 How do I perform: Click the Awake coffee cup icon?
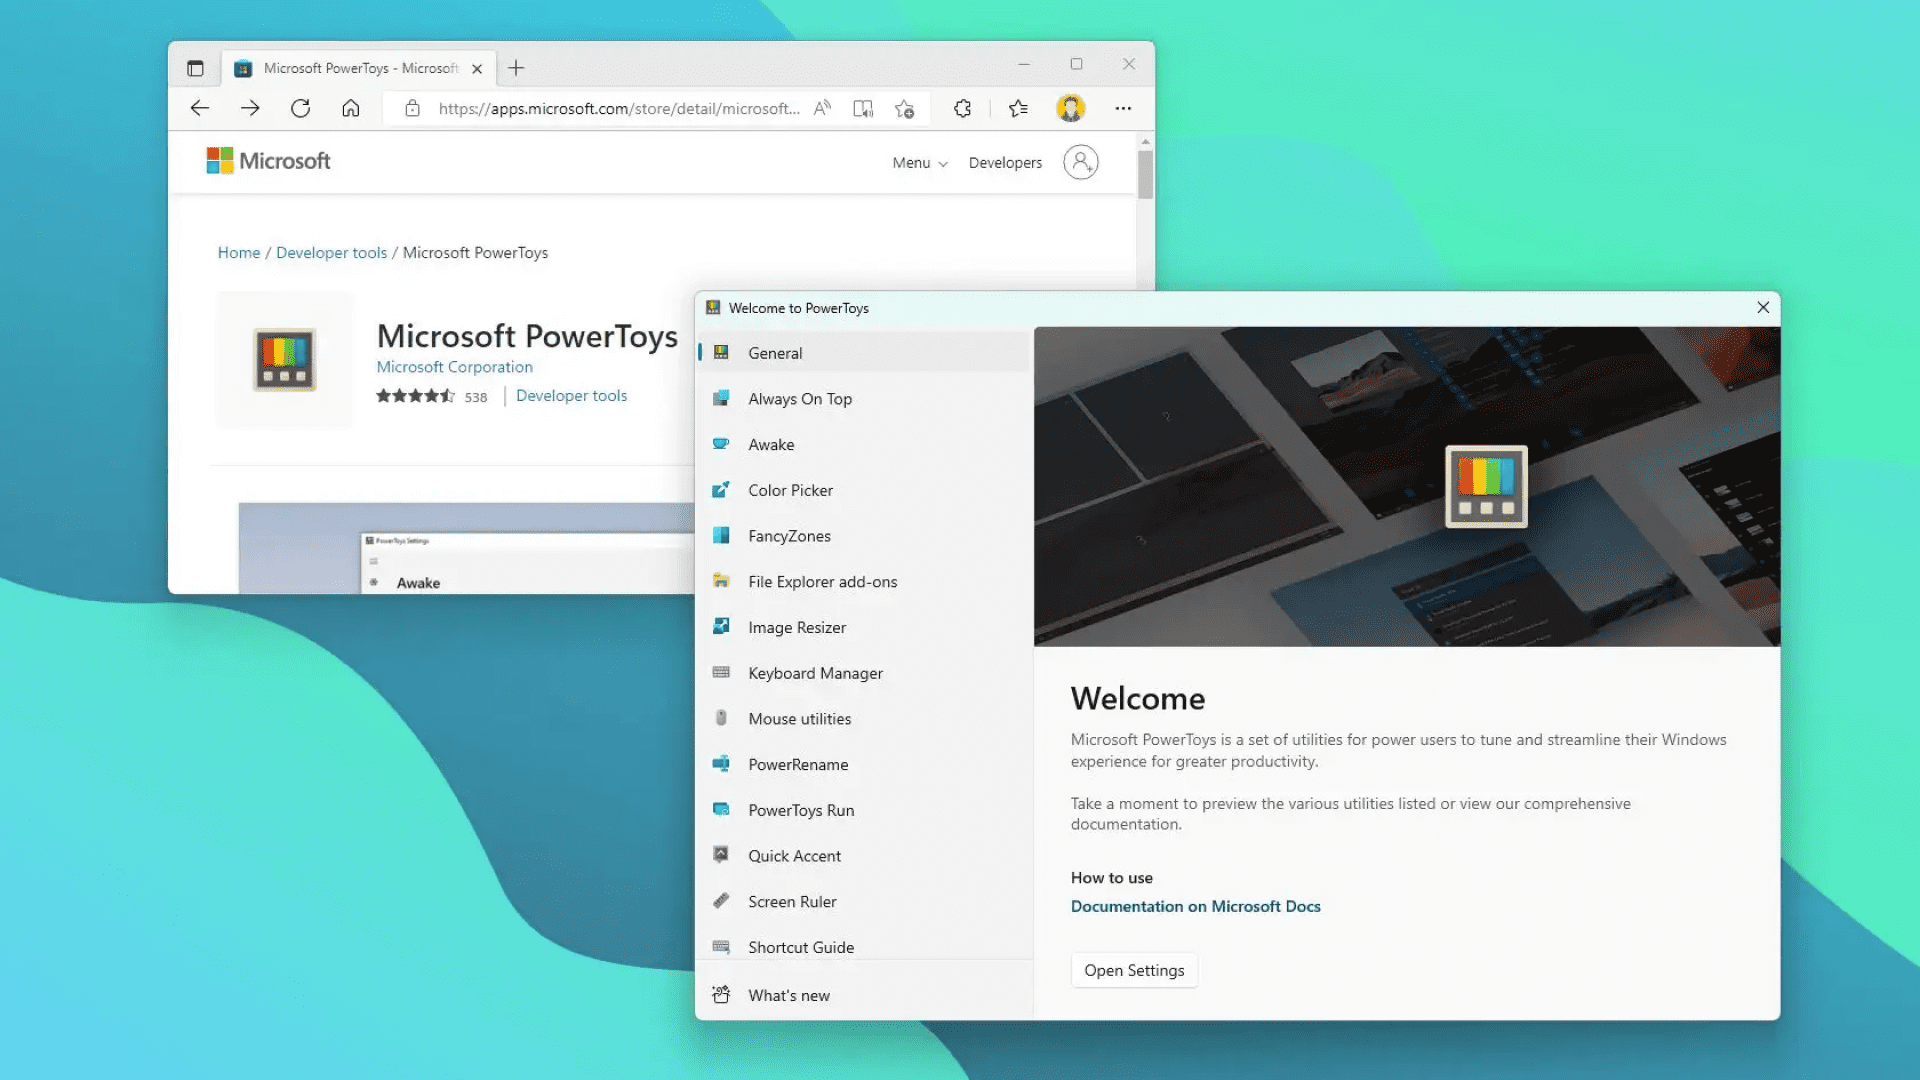(x=721, y=444)
